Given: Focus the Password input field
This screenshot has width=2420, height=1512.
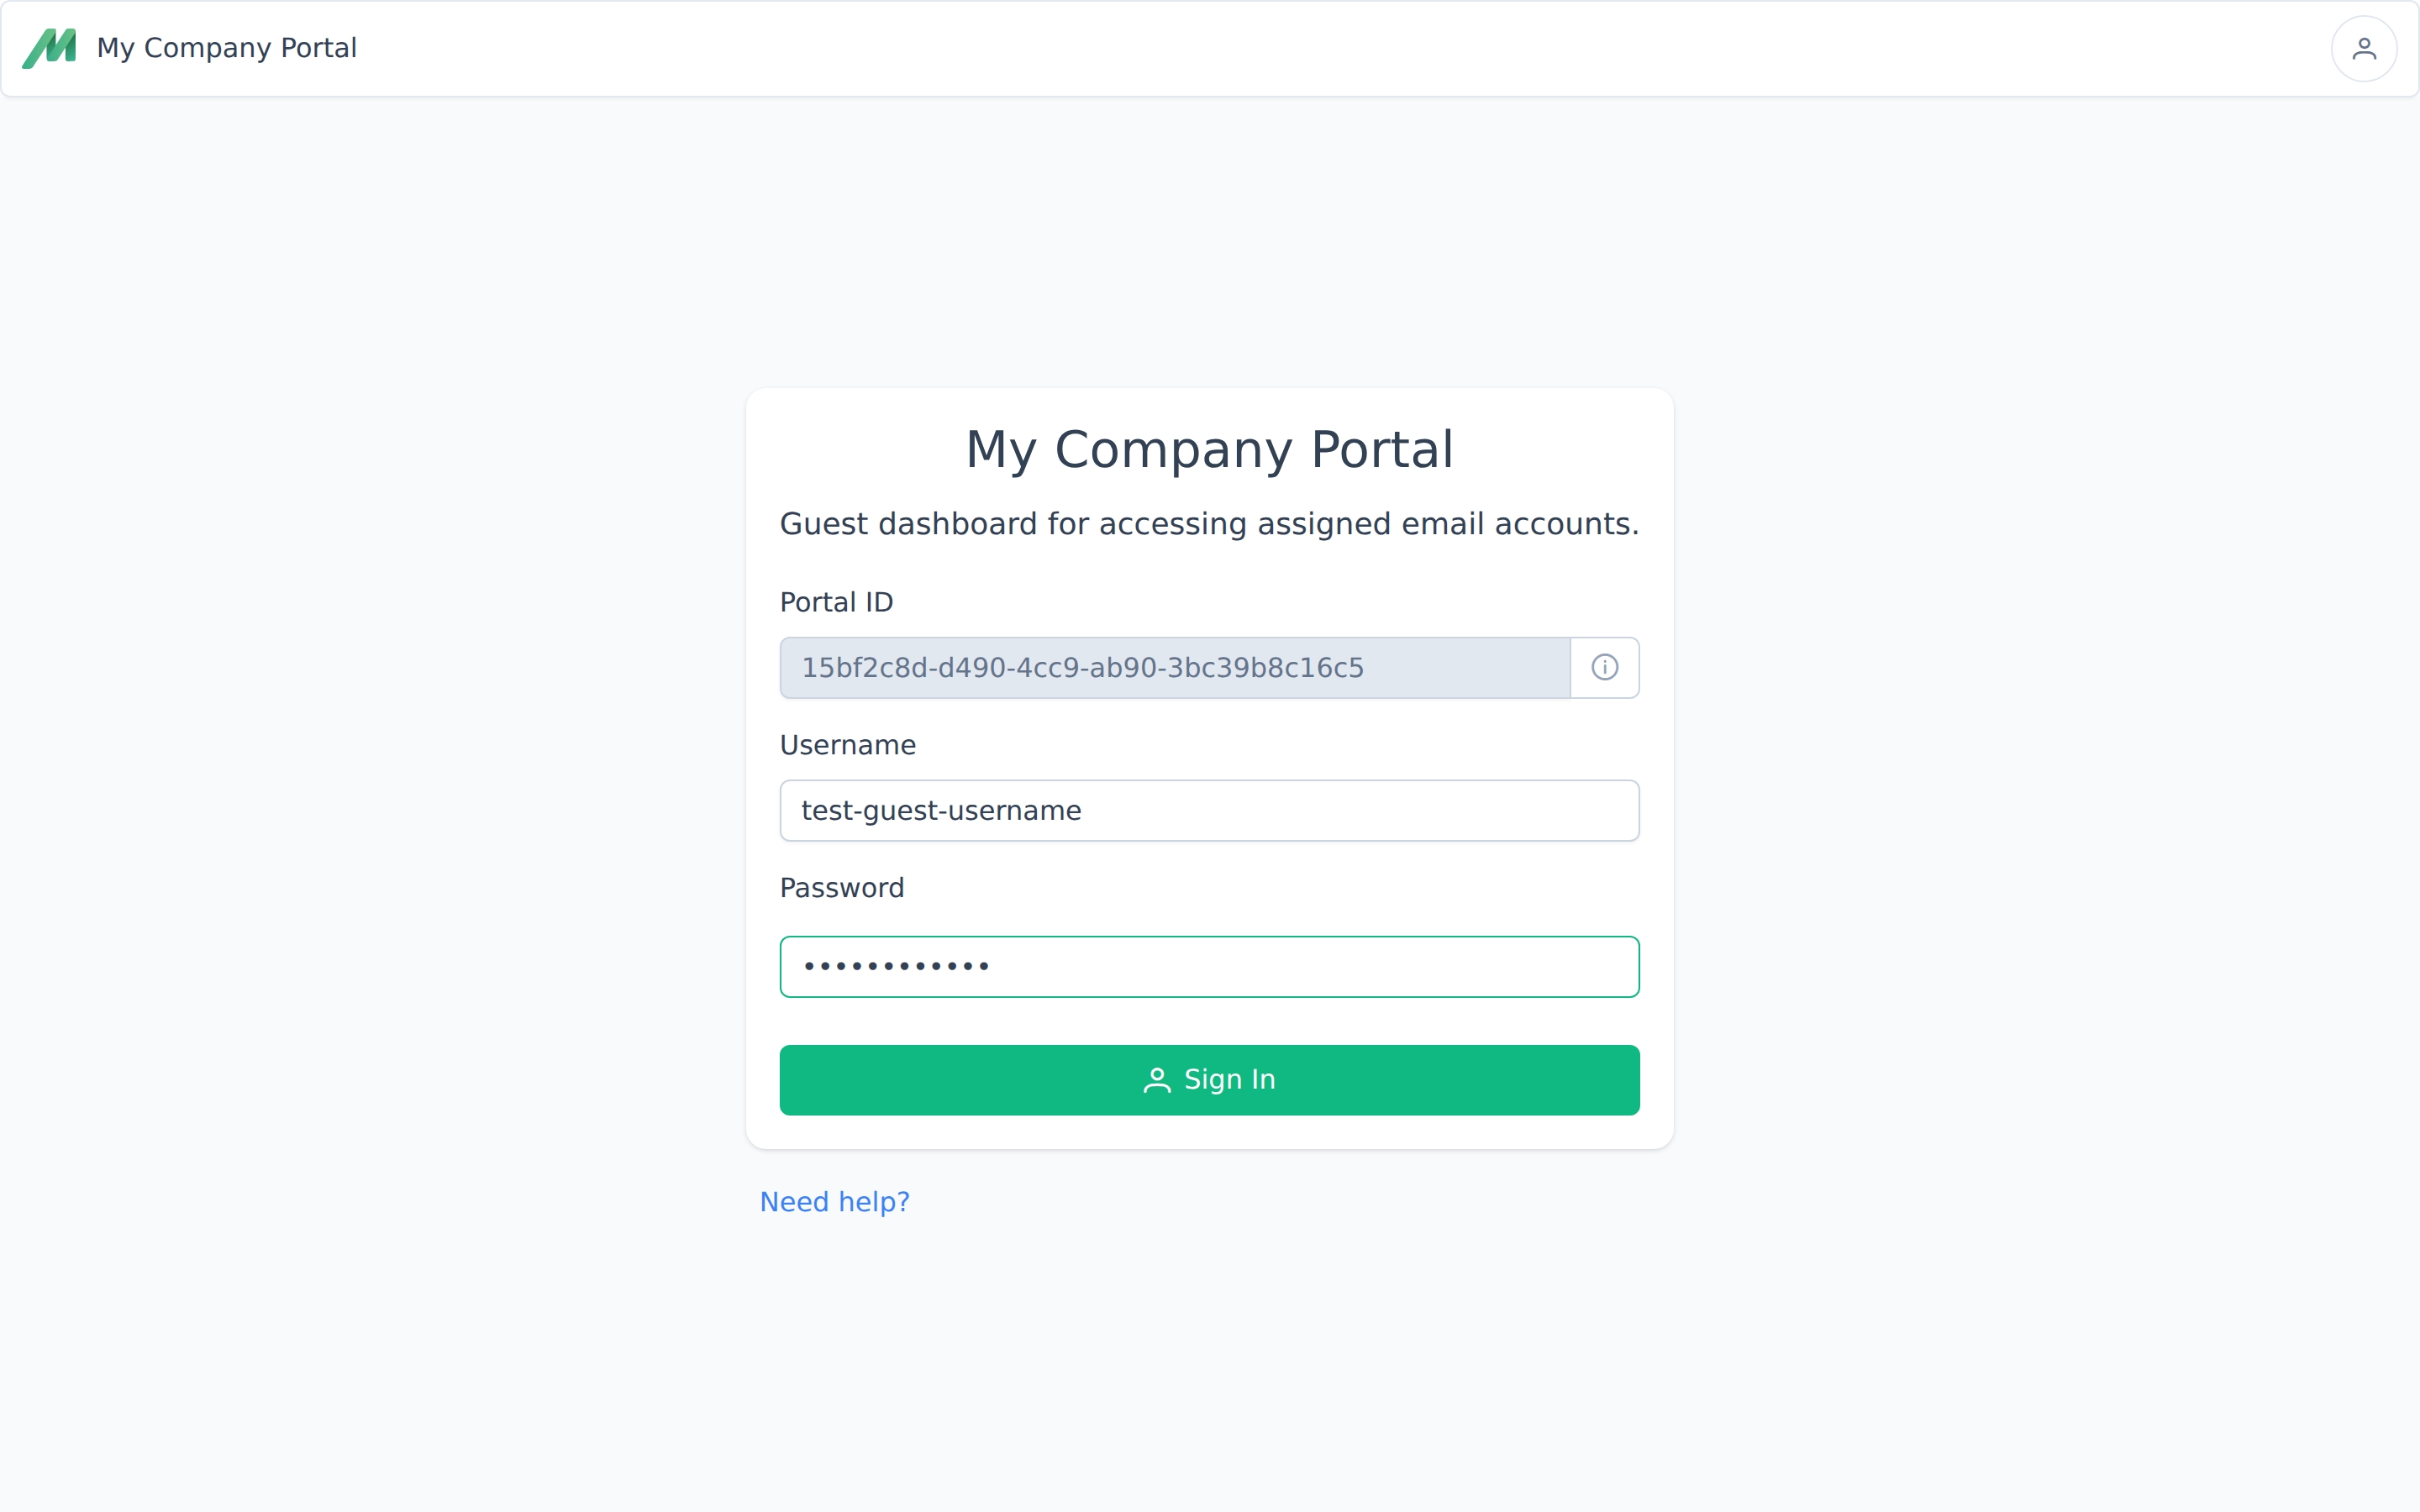Looking at the screenshot, I should pos(1300,966).
